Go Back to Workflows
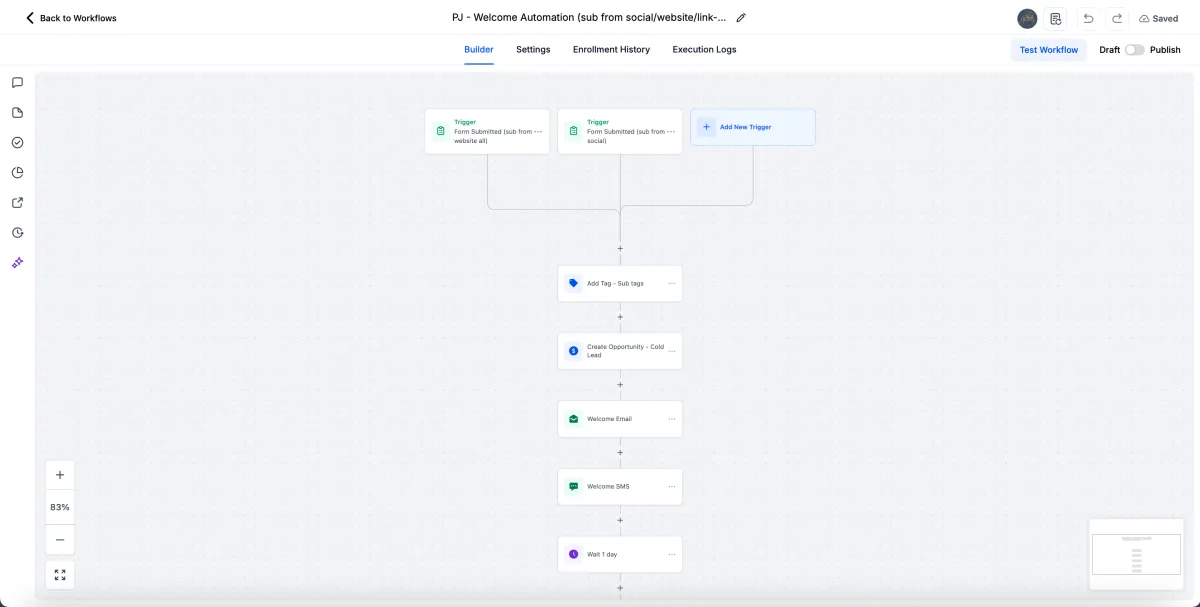 click(71, 18)
